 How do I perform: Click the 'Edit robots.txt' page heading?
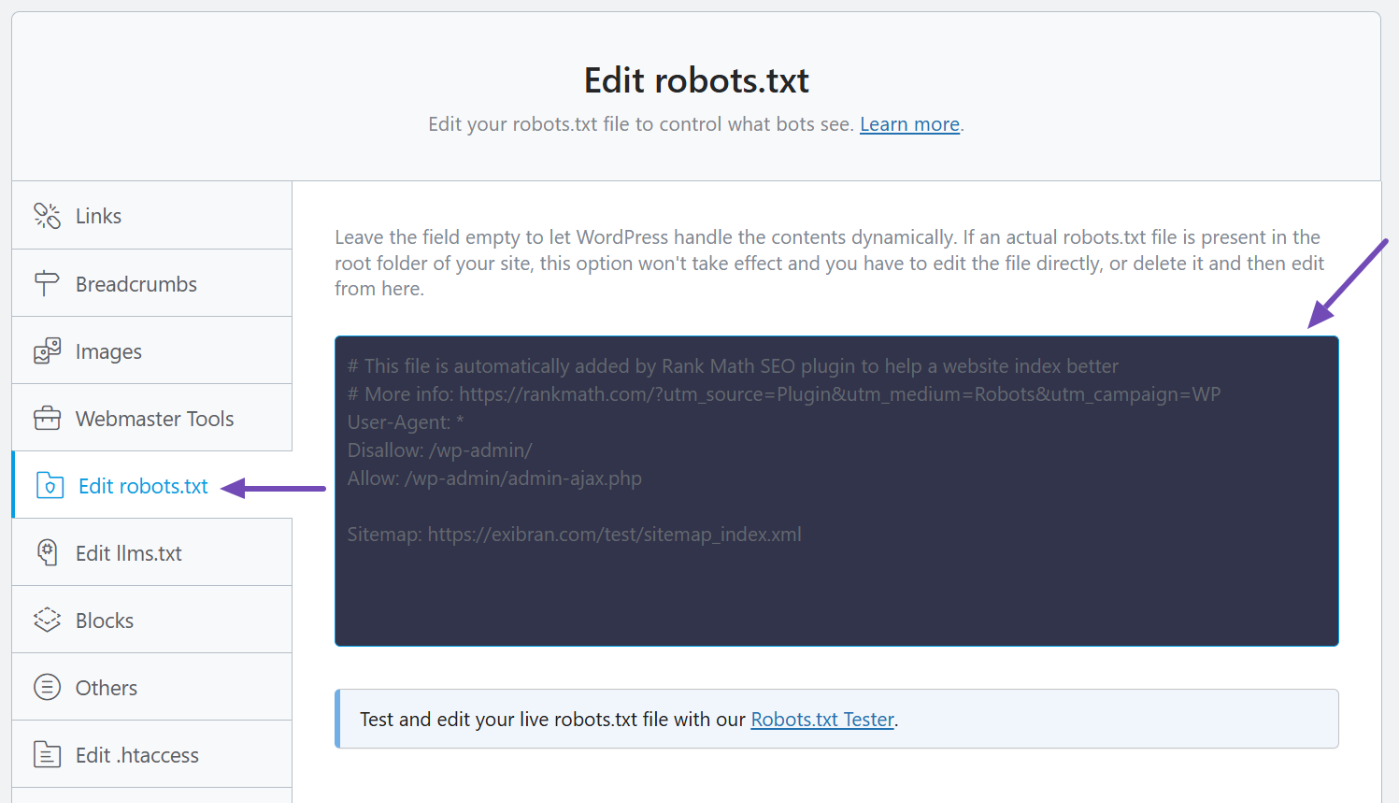pos(696,80)
